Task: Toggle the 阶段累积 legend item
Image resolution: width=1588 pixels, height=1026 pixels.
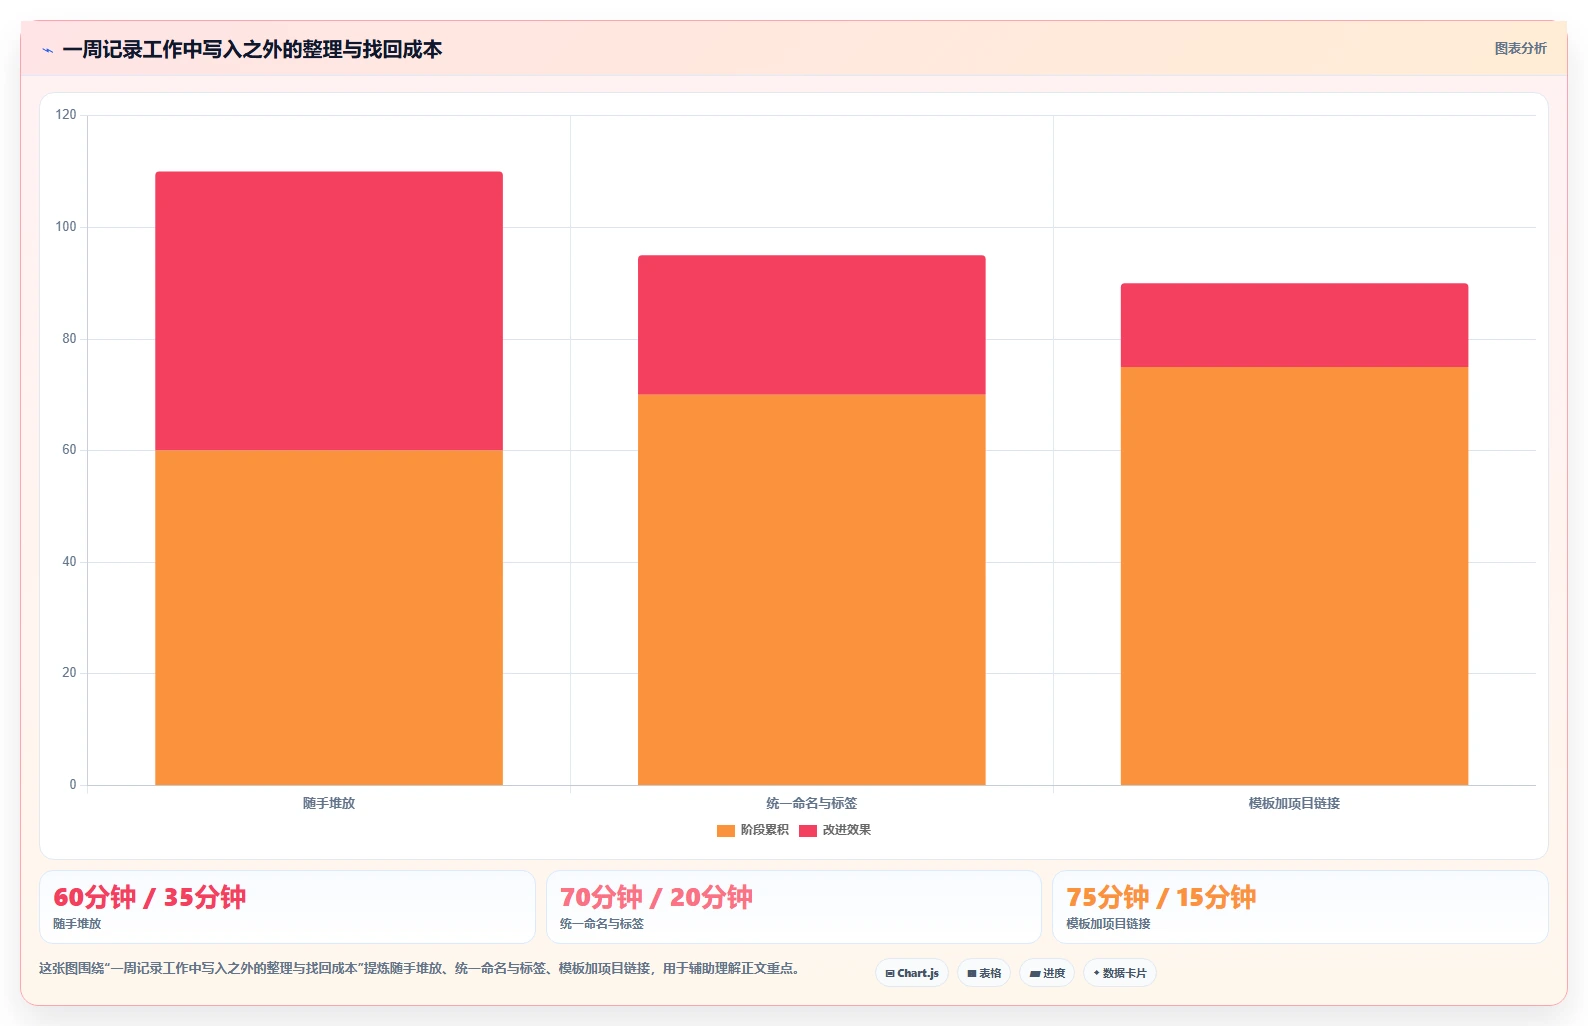Action: 753,830
